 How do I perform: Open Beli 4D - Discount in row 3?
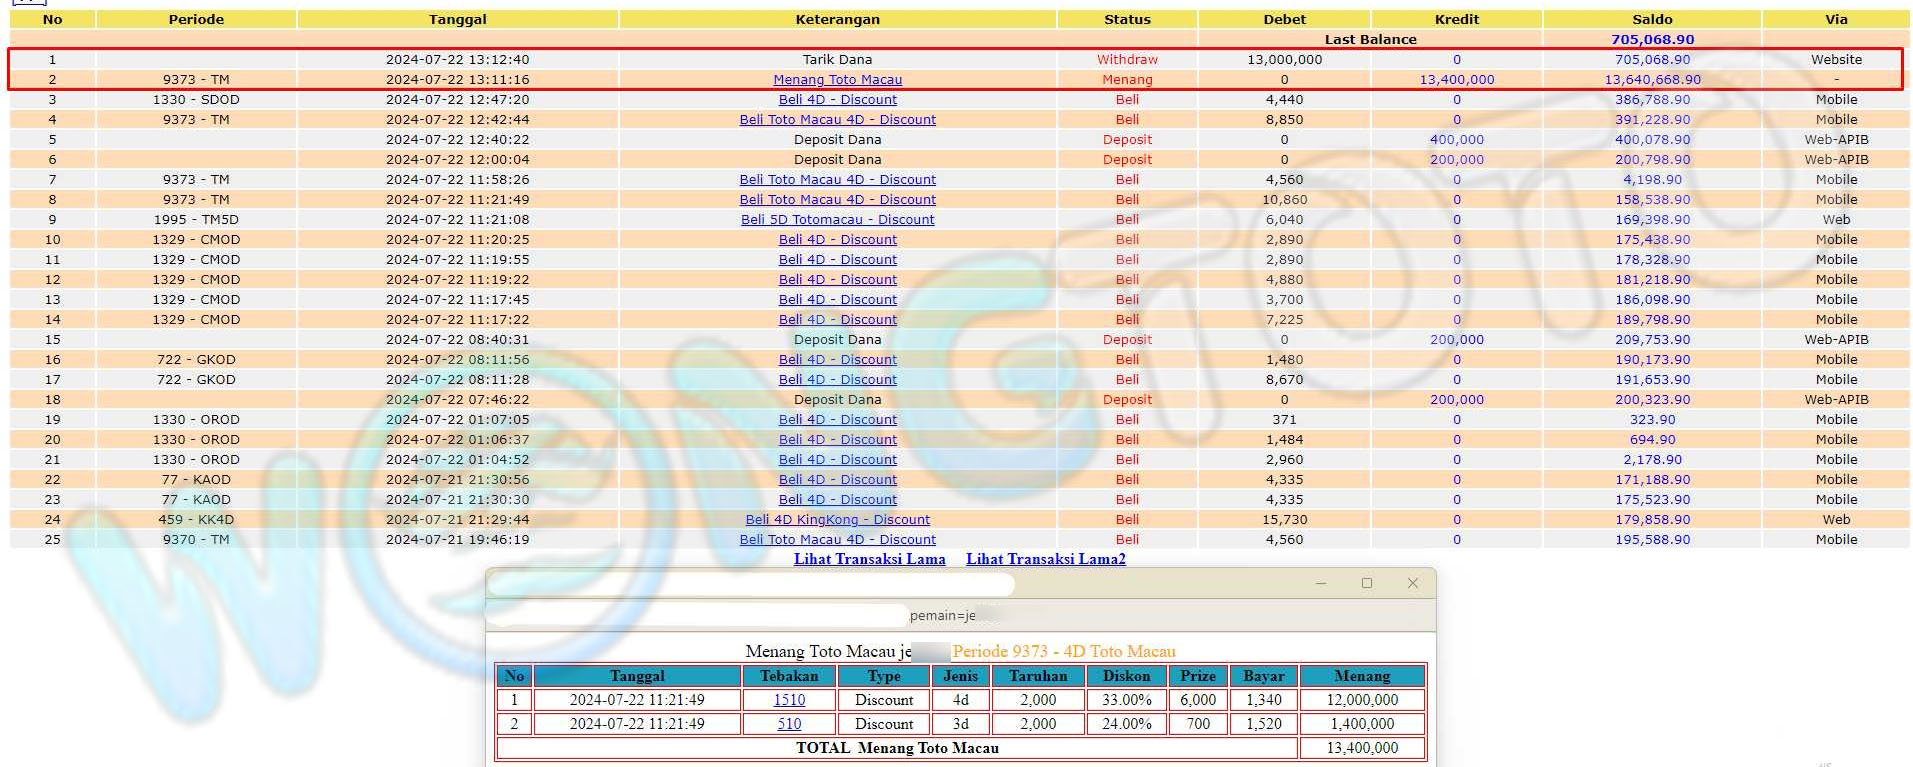pyautogui.click(x=837, y=100)
